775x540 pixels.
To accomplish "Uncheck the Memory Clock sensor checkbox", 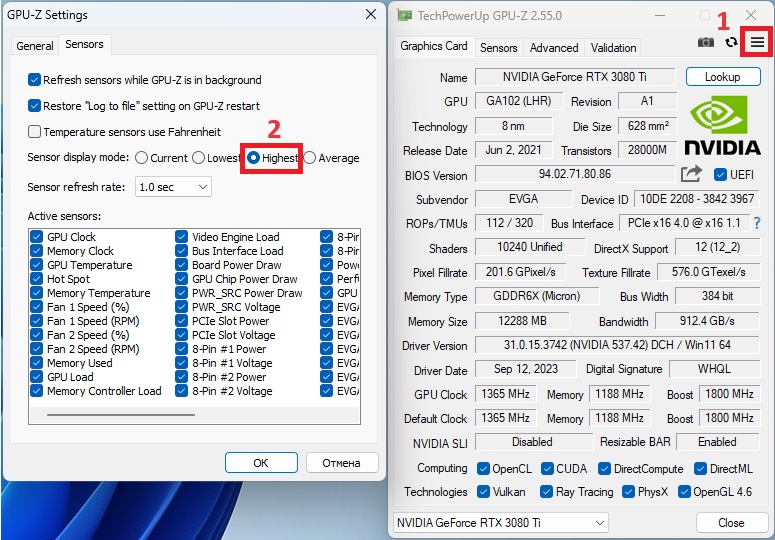I will point(36,250).
